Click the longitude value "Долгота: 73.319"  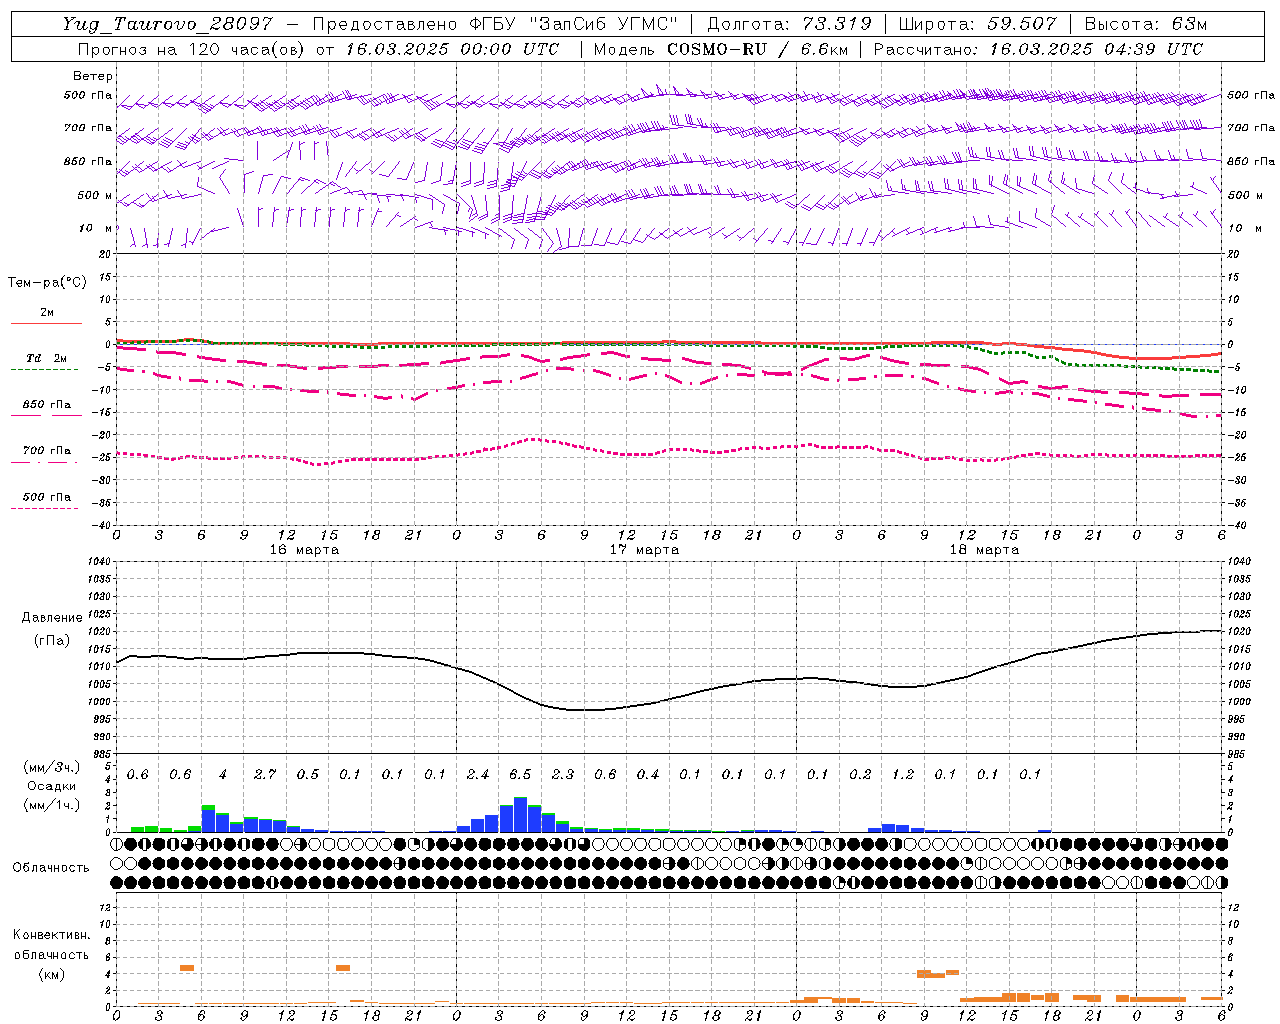click(x=789, y=24)
